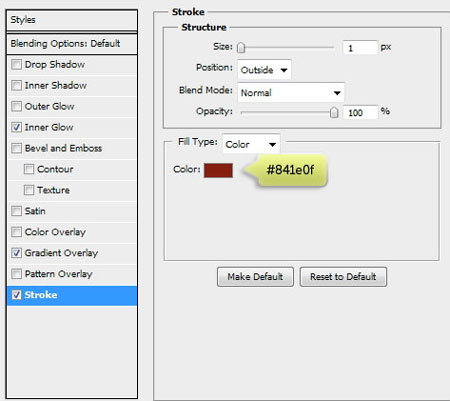
Task: Select the Drop Shadow style label
Action: click(x=55, y=64)
